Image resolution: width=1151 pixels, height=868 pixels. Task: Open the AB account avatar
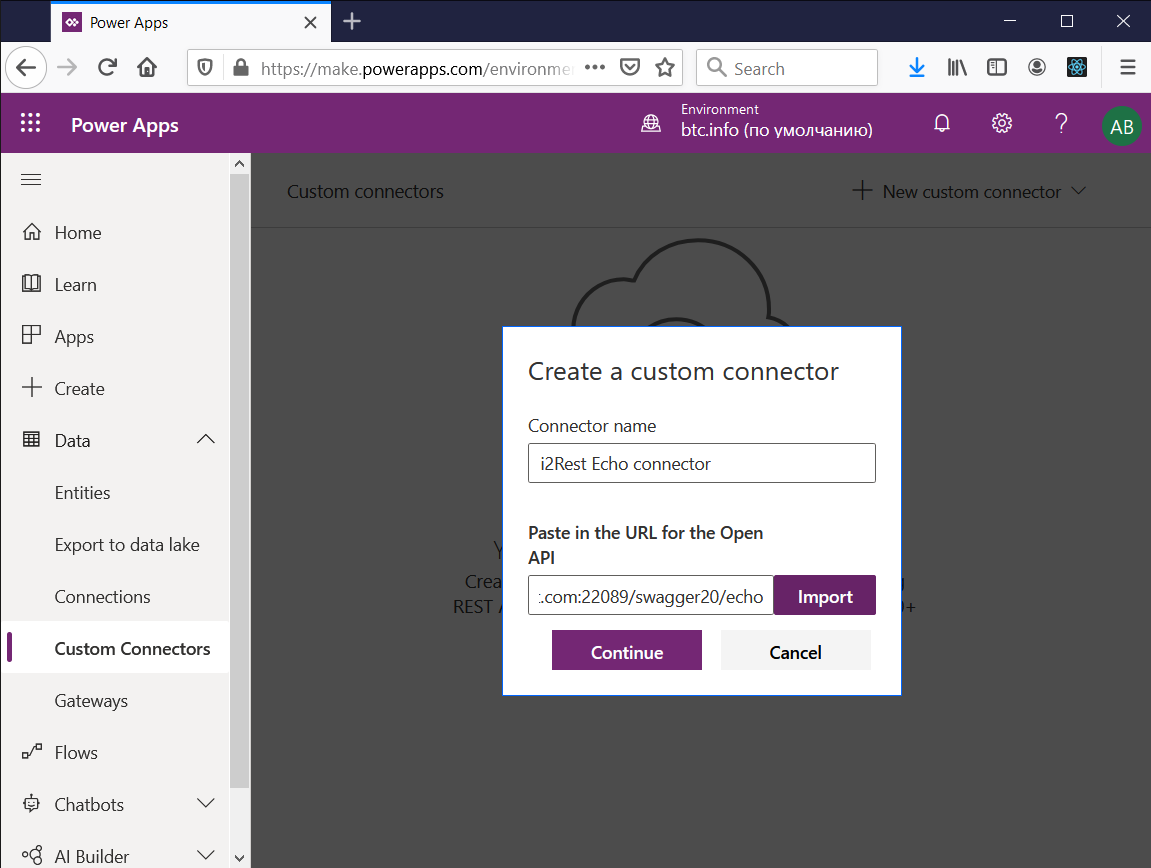(x=1121, y=126)
